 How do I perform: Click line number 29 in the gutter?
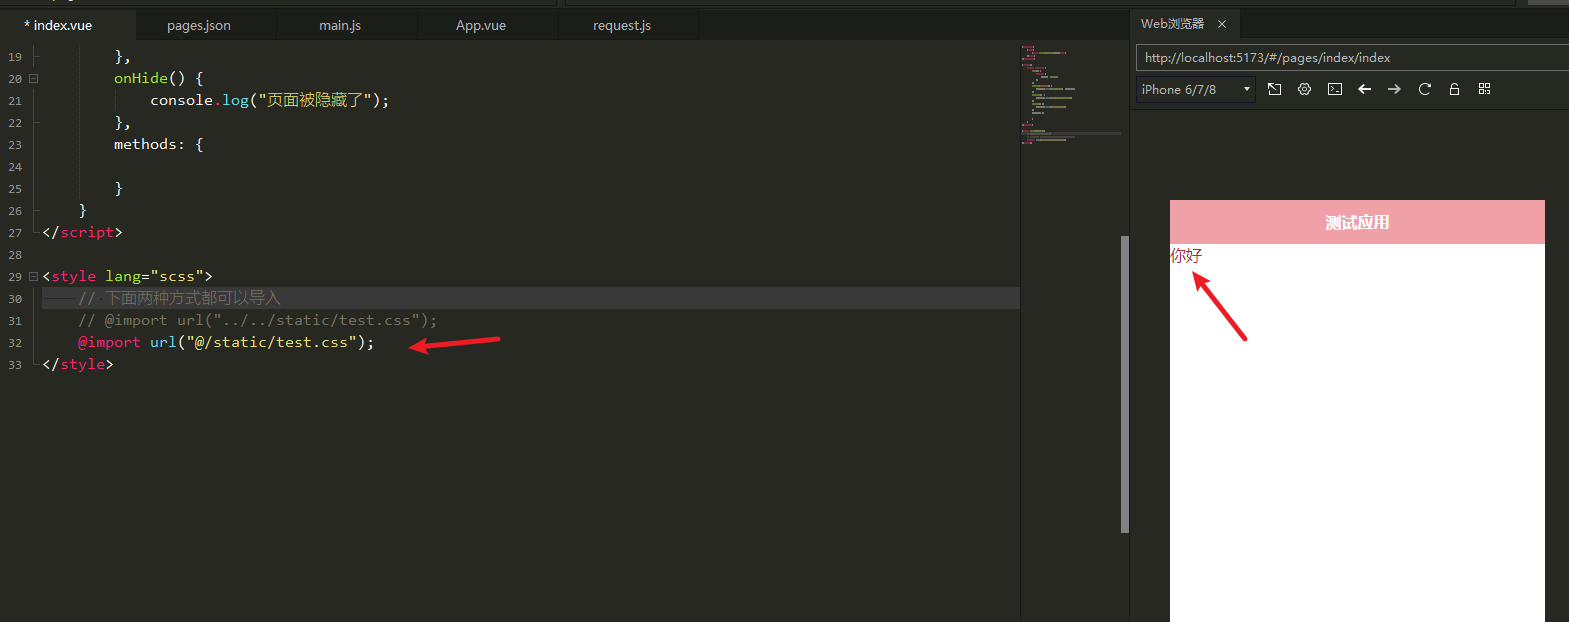pyautogui.click(x=15, y=277)
